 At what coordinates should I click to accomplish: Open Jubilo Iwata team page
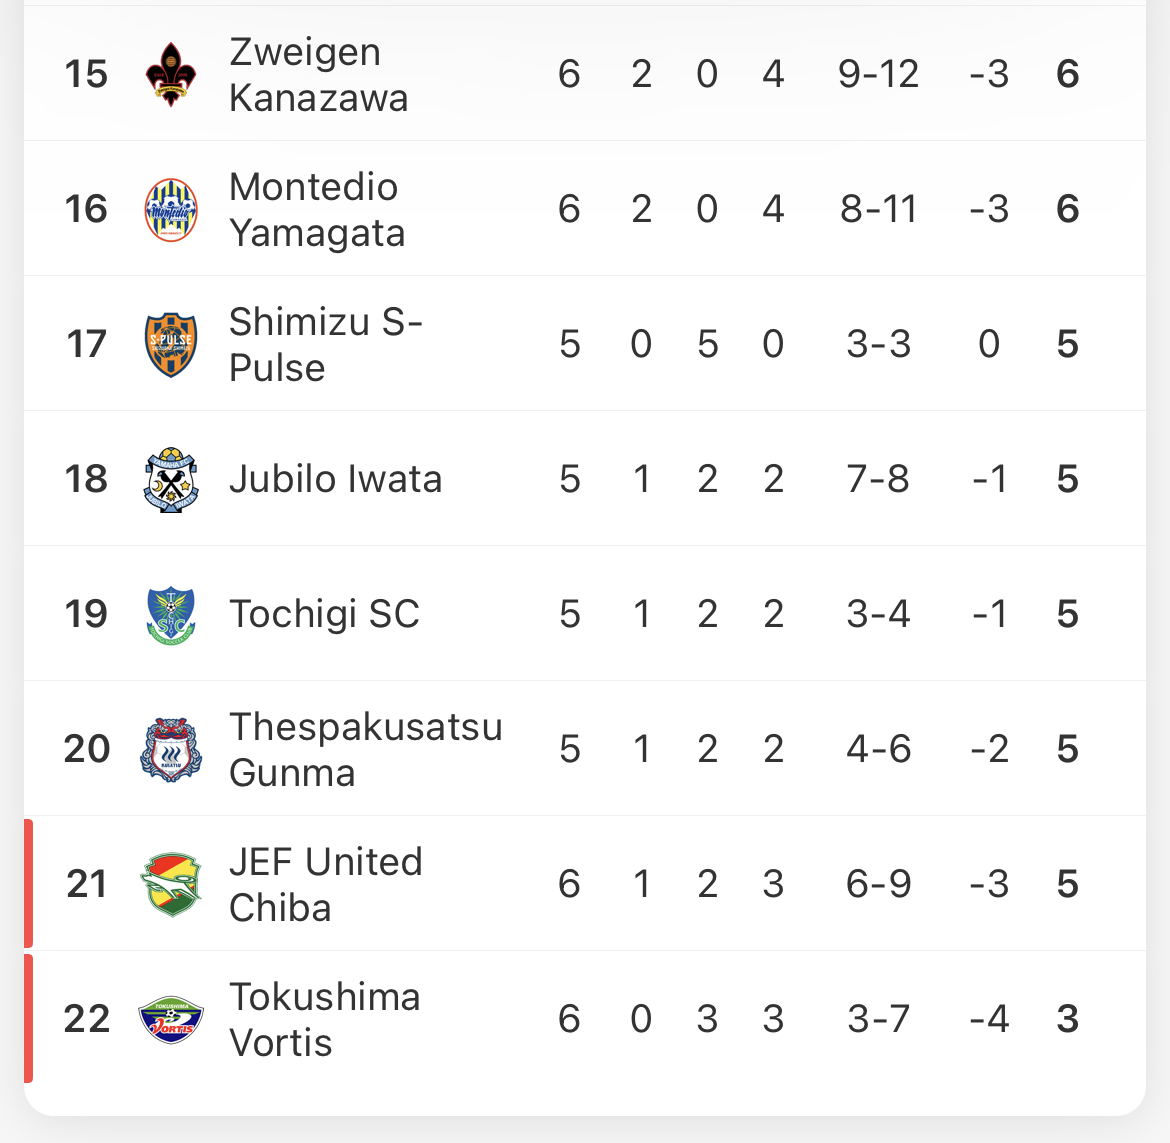pos(335,479)
